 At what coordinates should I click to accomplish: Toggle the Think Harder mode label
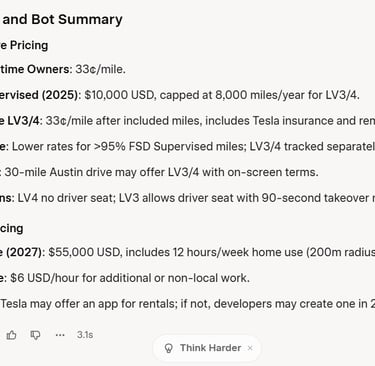[x=210, y=348]
